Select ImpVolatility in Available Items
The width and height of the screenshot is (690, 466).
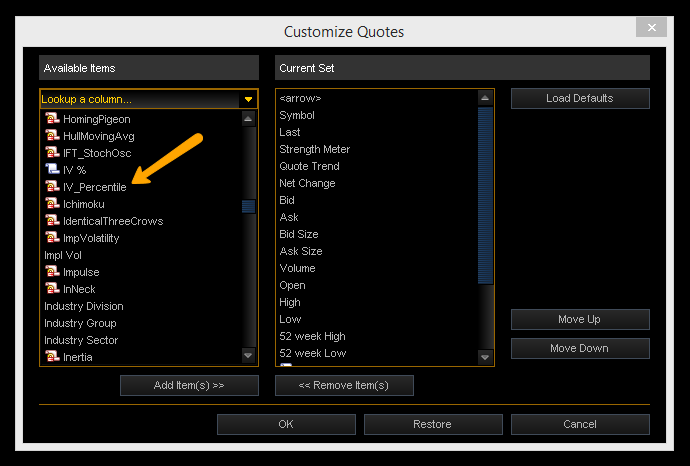point(91,239)
